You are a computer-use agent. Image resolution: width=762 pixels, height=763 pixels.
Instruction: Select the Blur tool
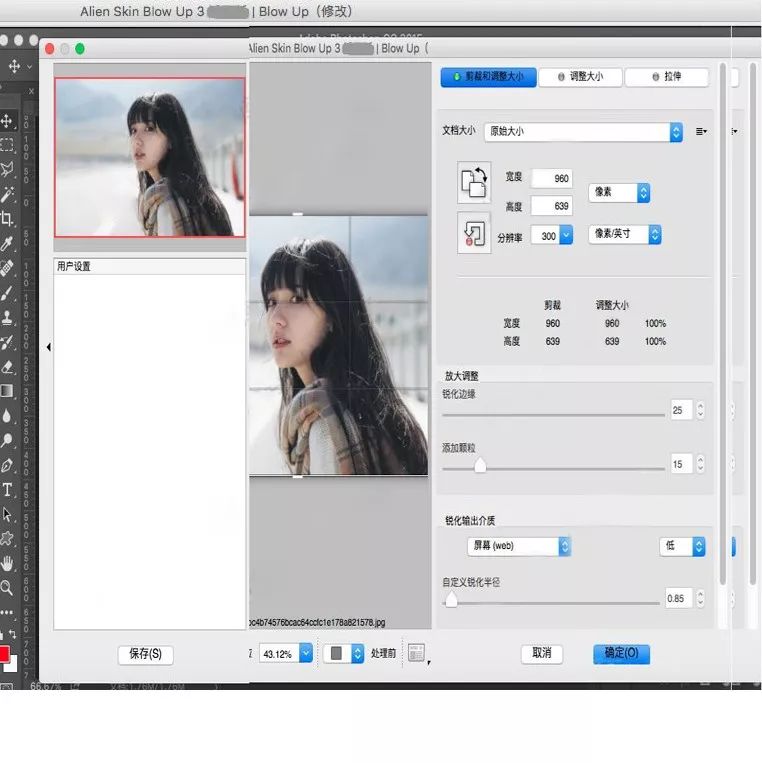7,416
